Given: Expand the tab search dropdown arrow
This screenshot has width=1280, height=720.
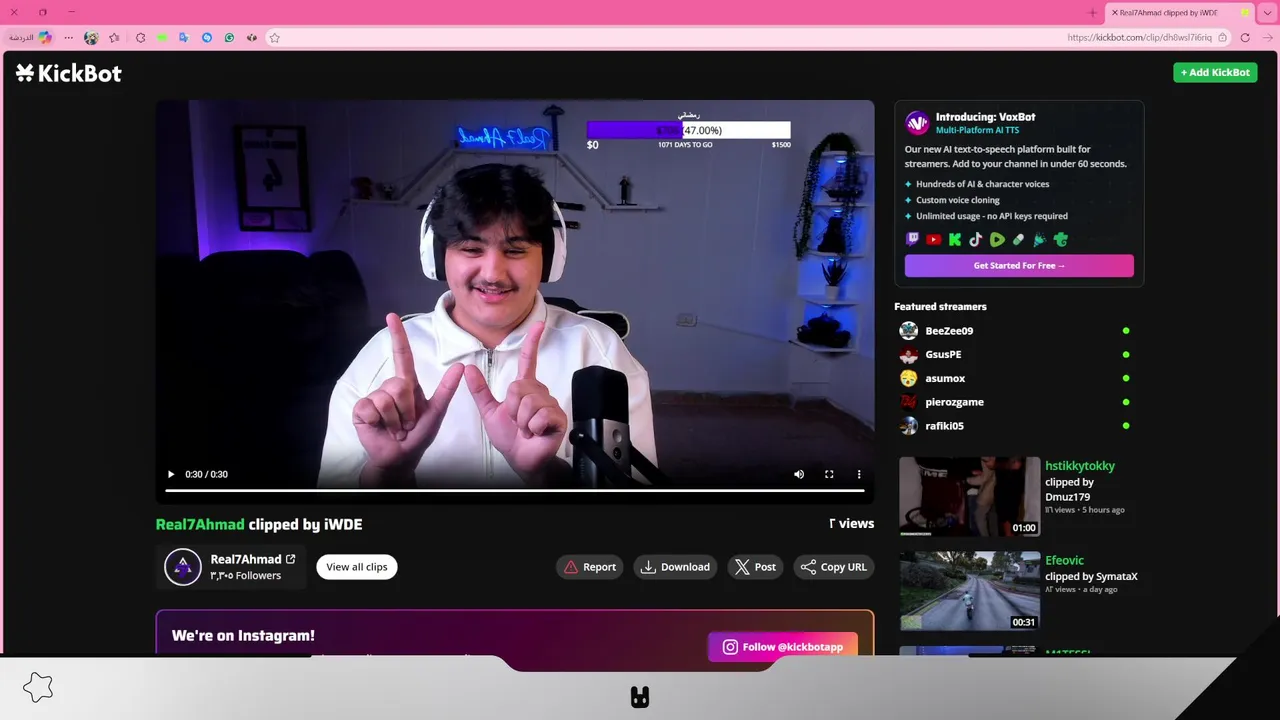Looking at the screenshot, I should point(1267,13).
